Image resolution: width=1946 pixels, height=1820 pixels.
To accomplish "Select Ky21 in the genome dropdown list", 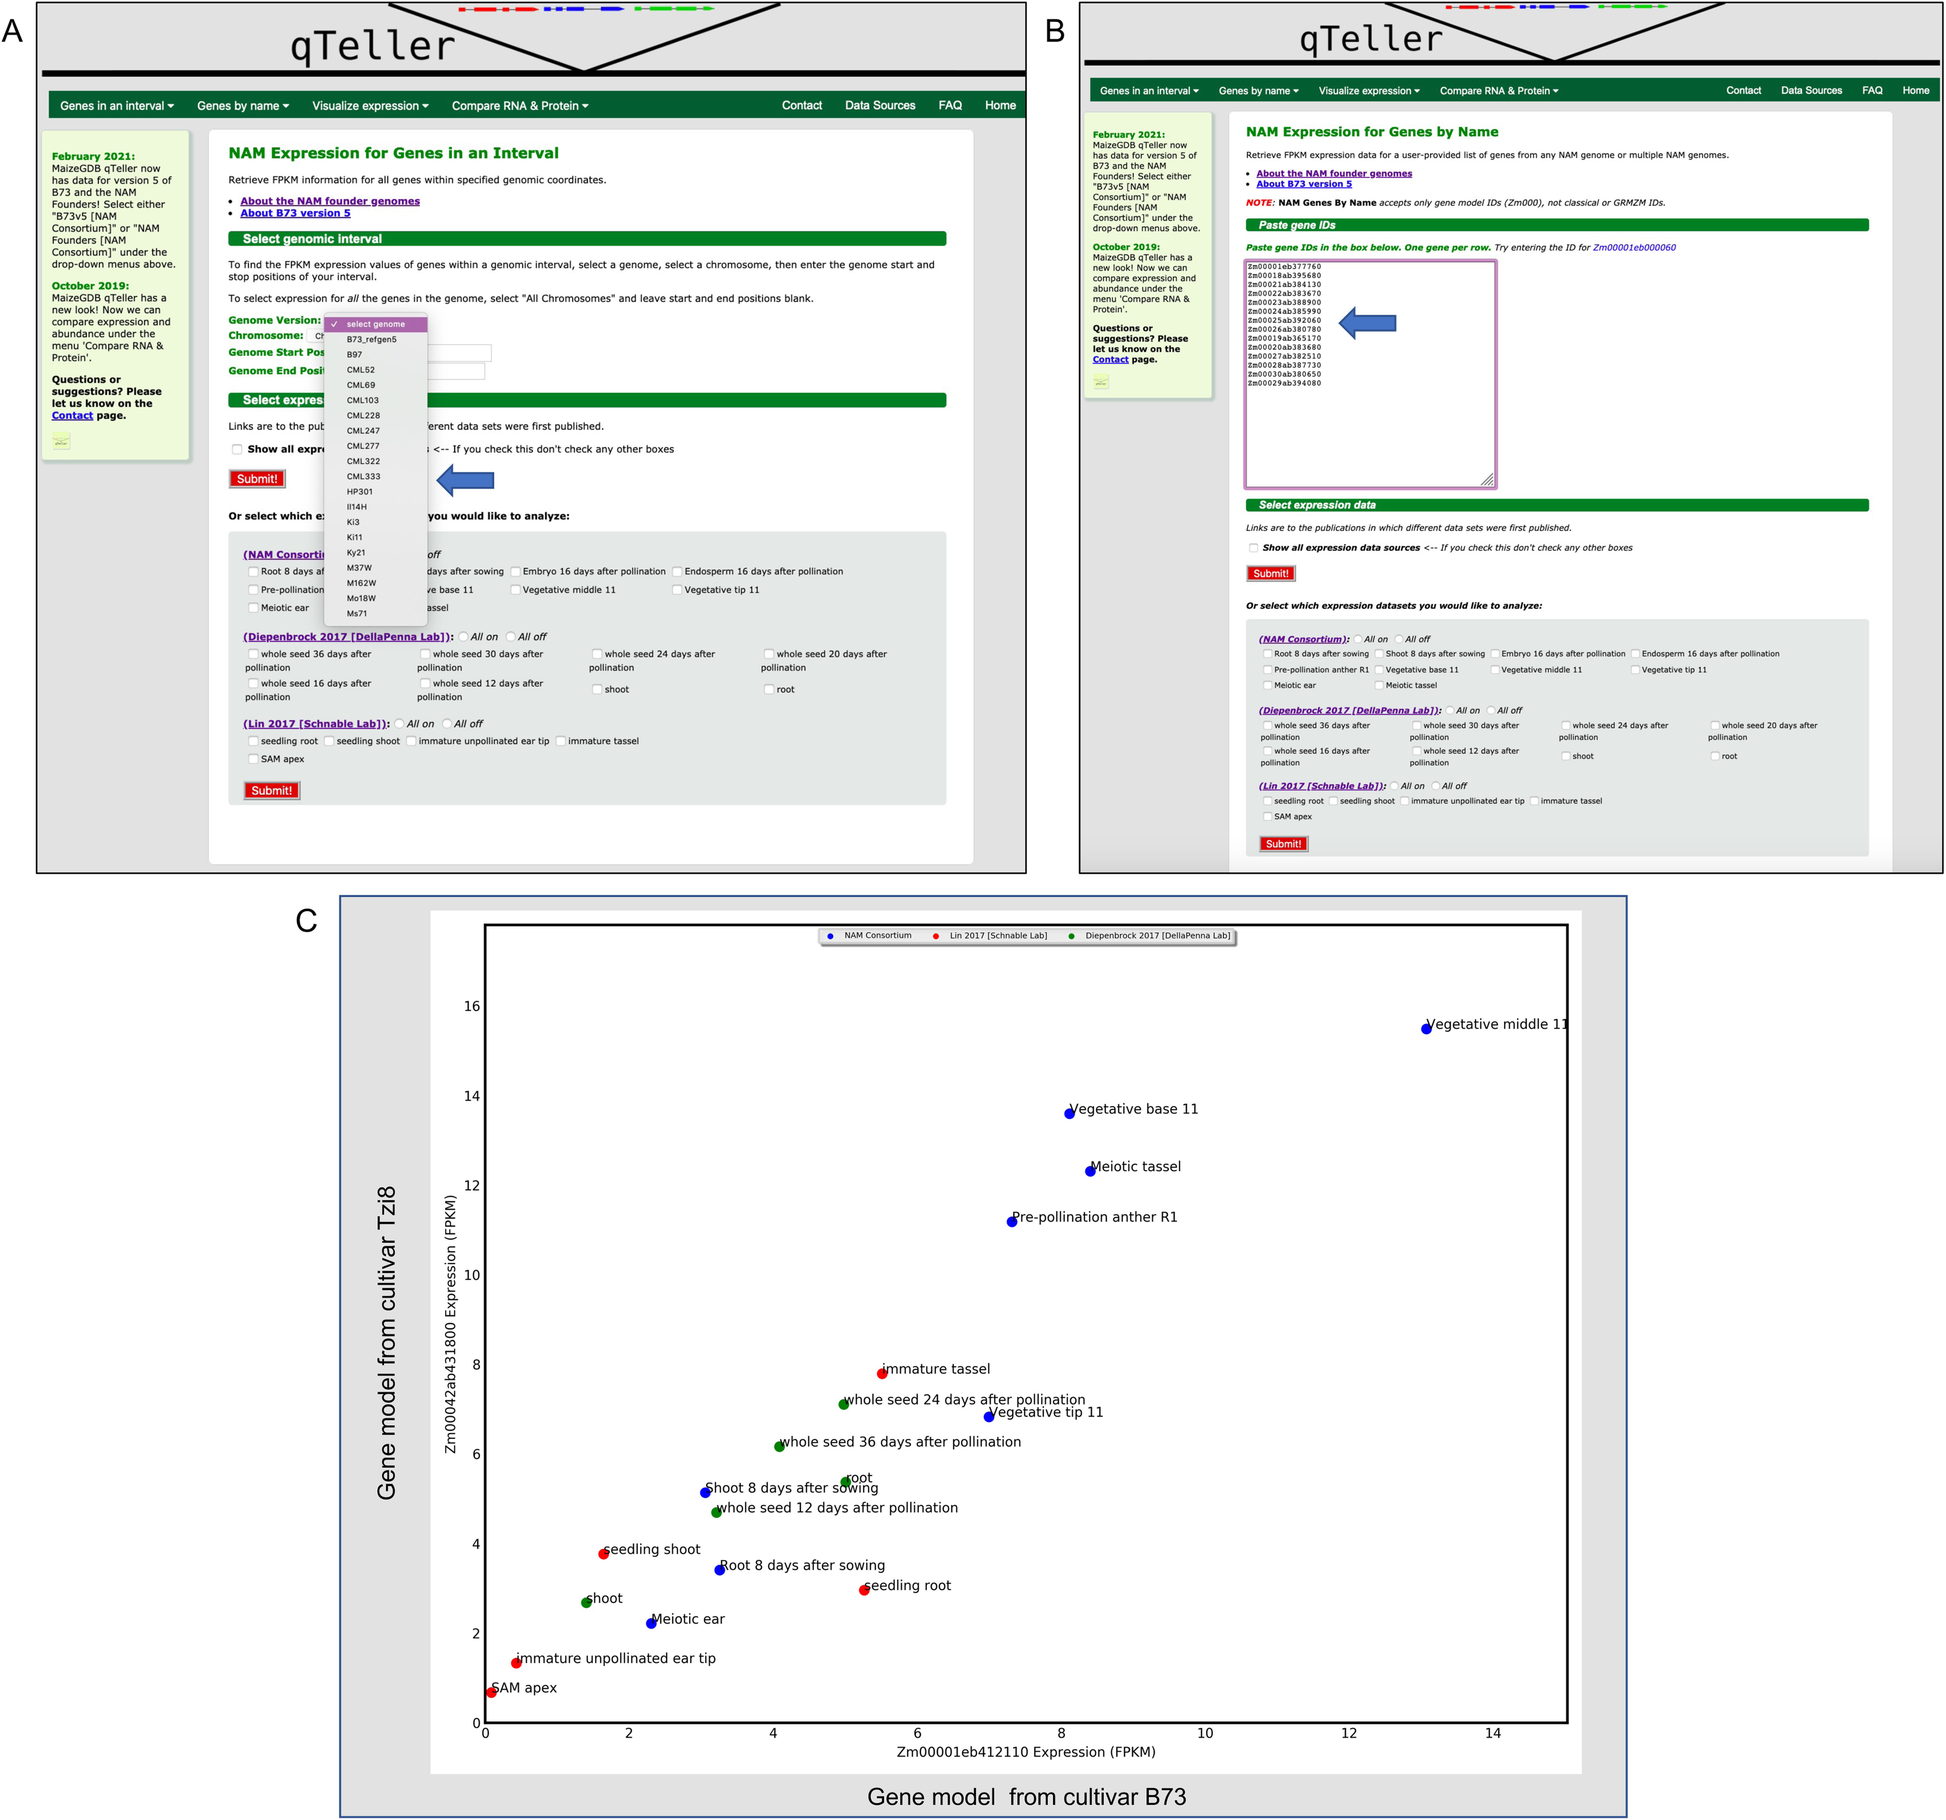I will [376, 553].
